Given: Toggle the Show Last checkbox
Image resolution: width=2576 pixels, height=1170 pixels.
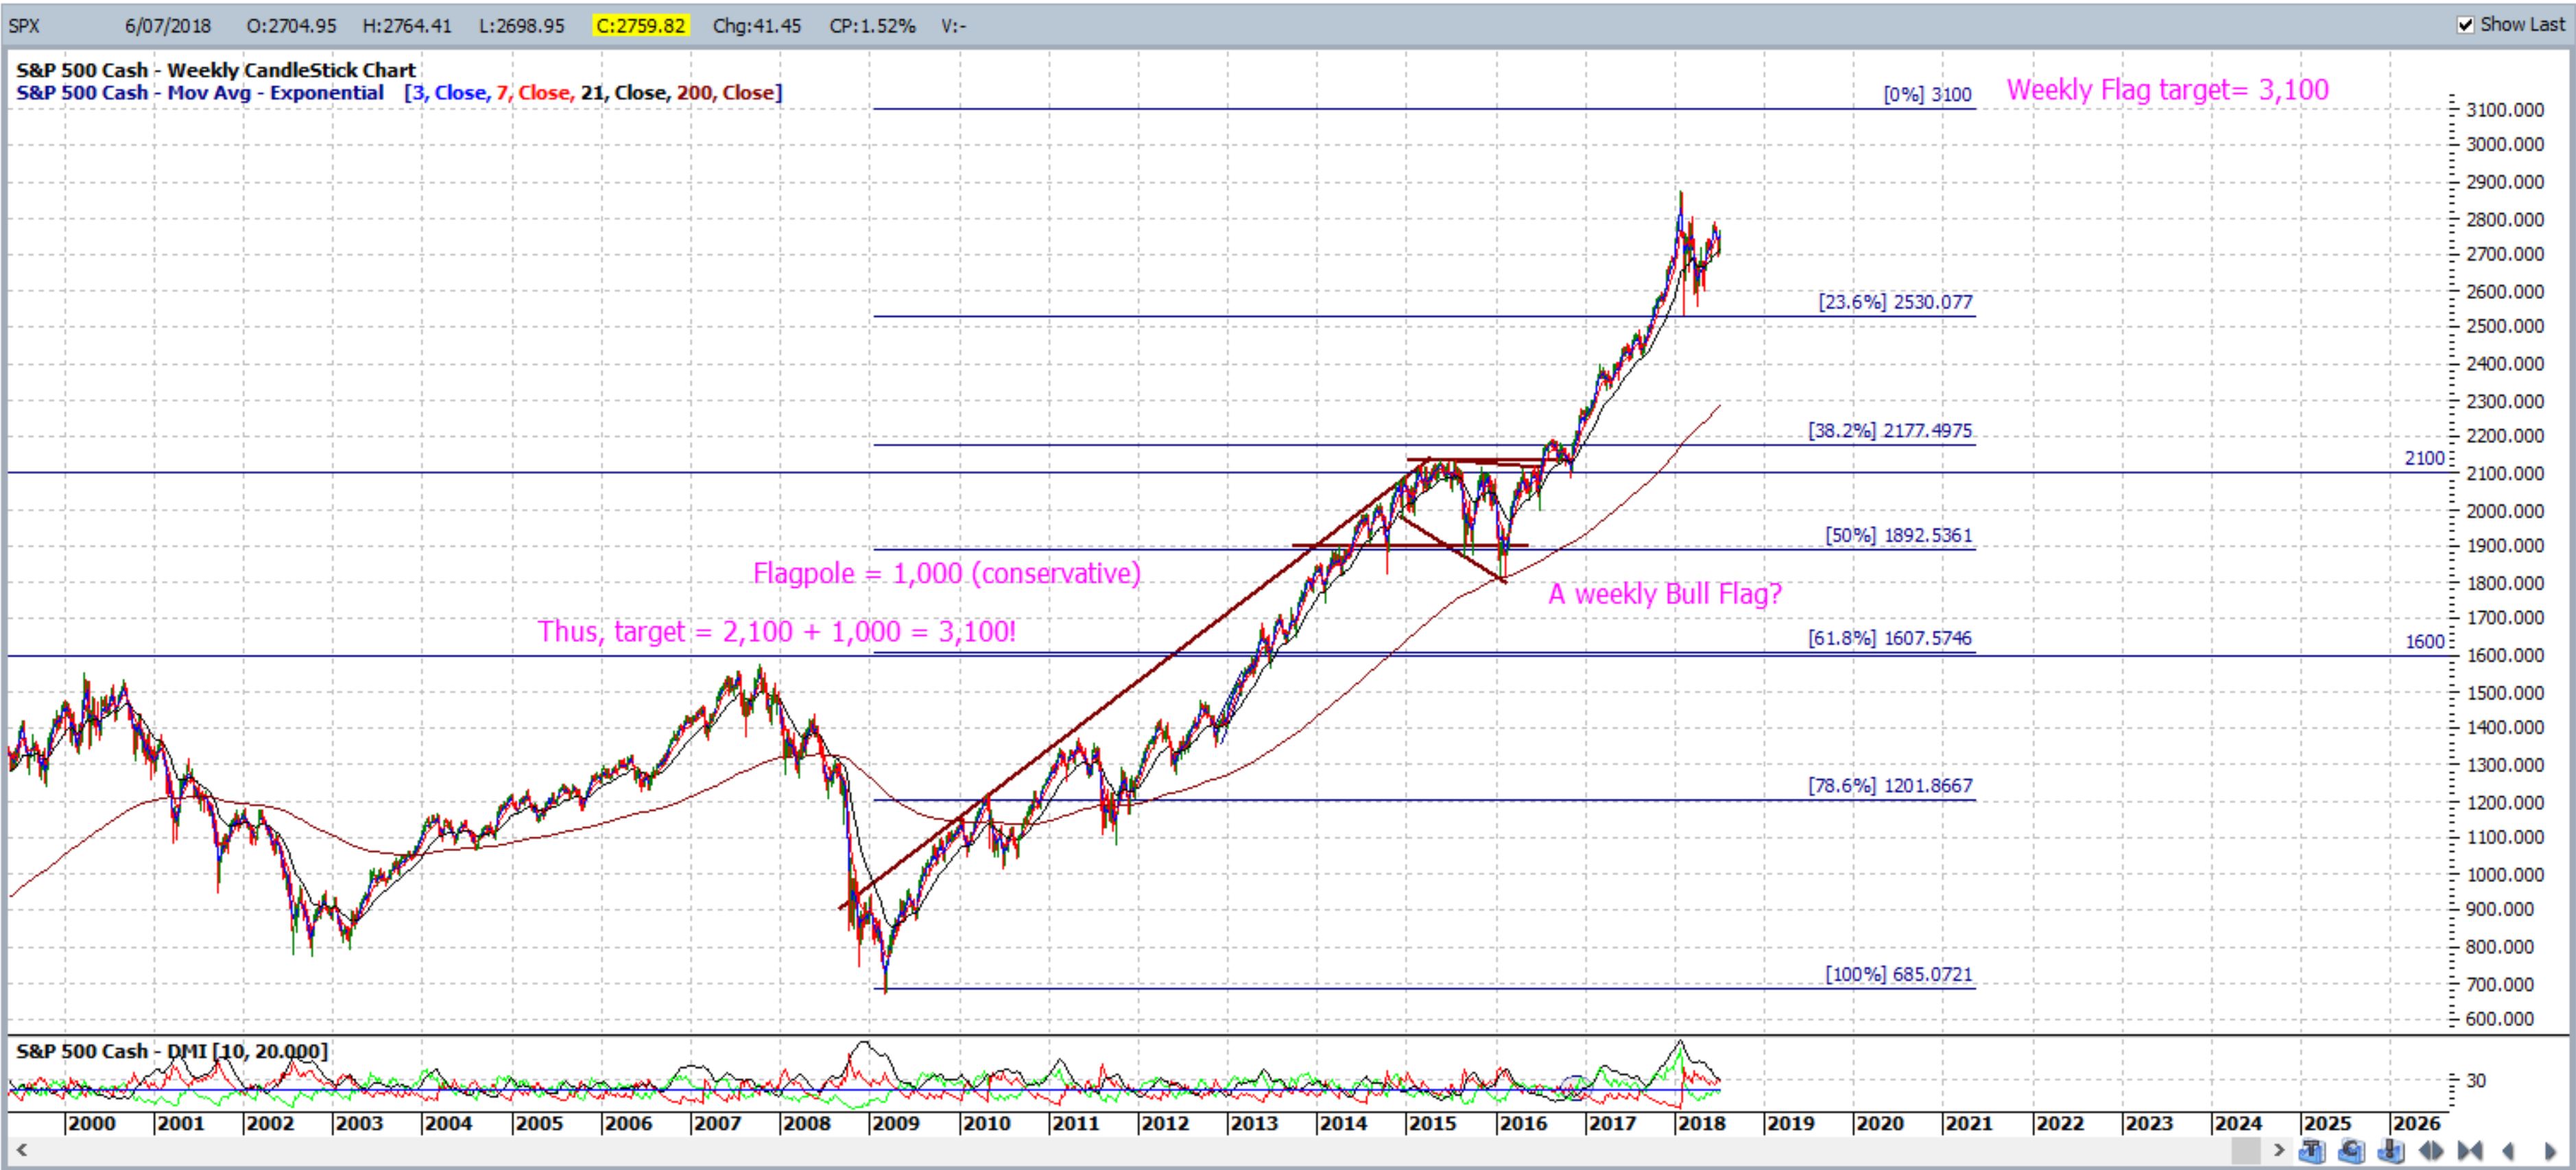Looking at the screenshot, I should pos(2465,25).
